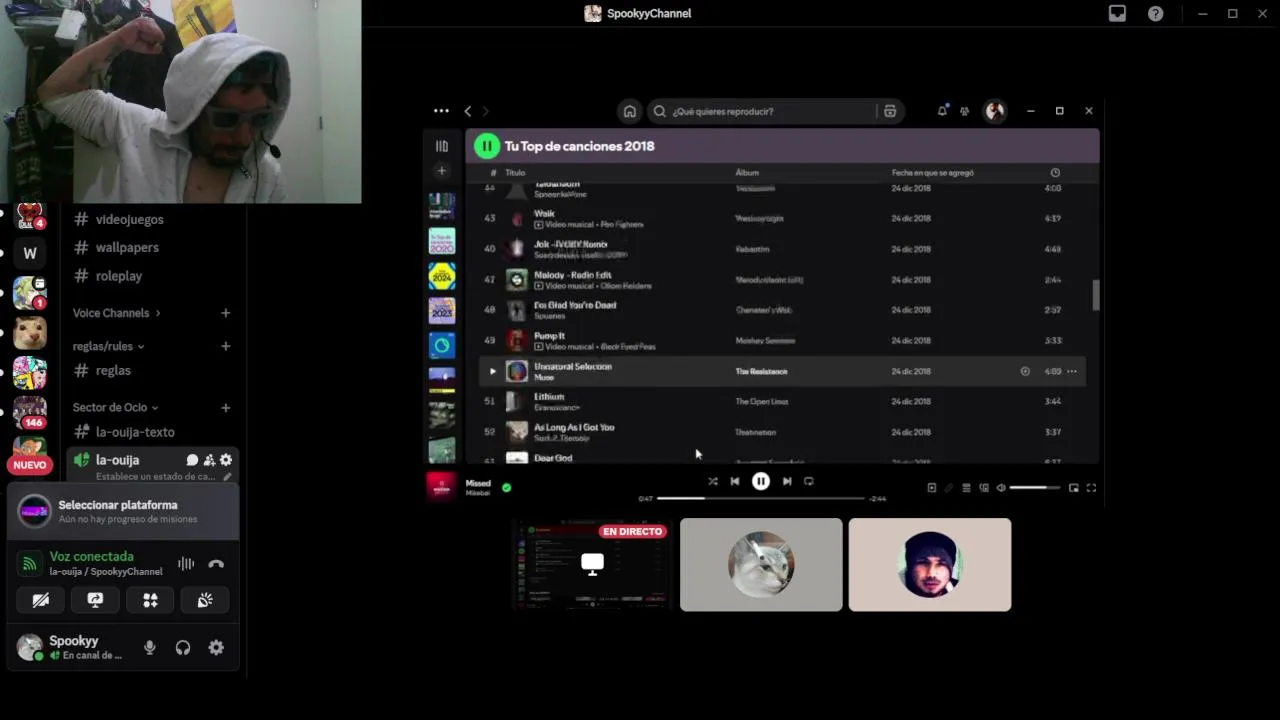Adjust Spotify volume slider
Viewport: 1280px width, 720px height.
point(1034,488)
